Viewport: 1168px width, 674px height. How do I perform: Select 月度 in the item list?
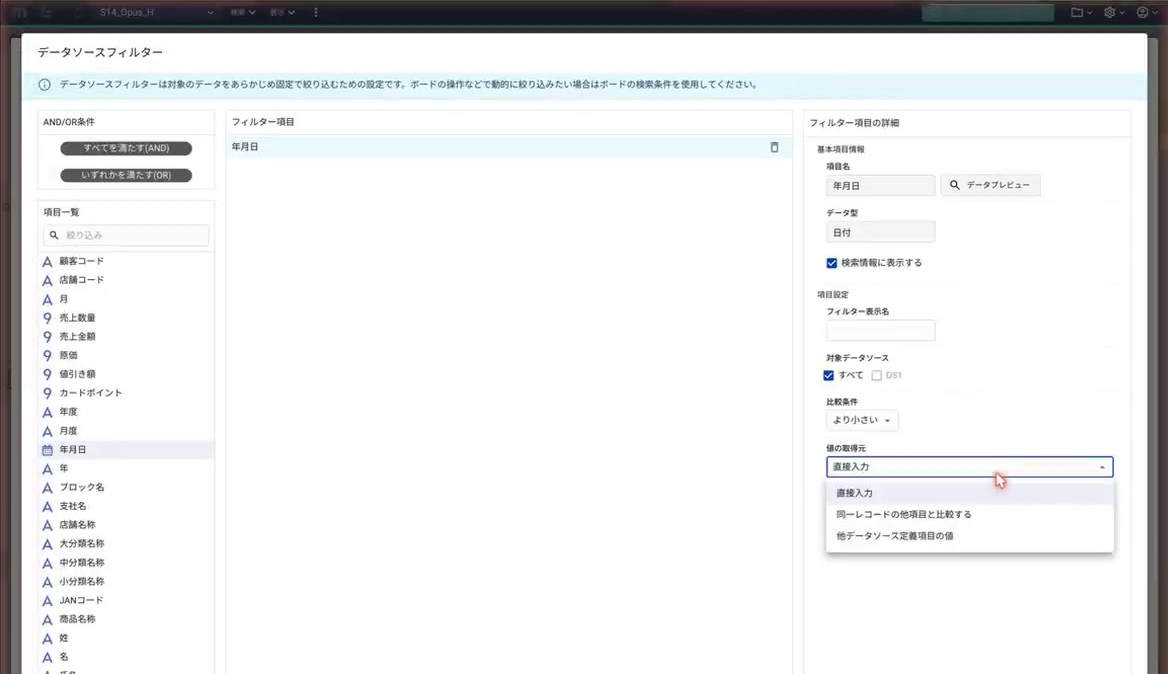pyautogui.click(x=126, y=431)
